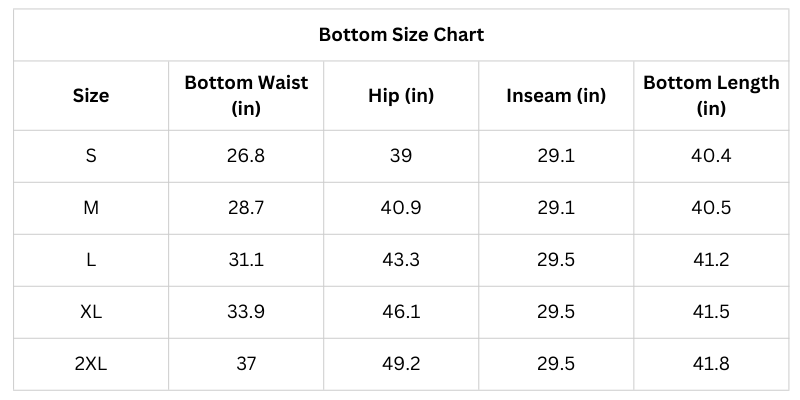Viewport: 800px width, 400px height.
Task: Click the L size row label
Action: point(91,260)
